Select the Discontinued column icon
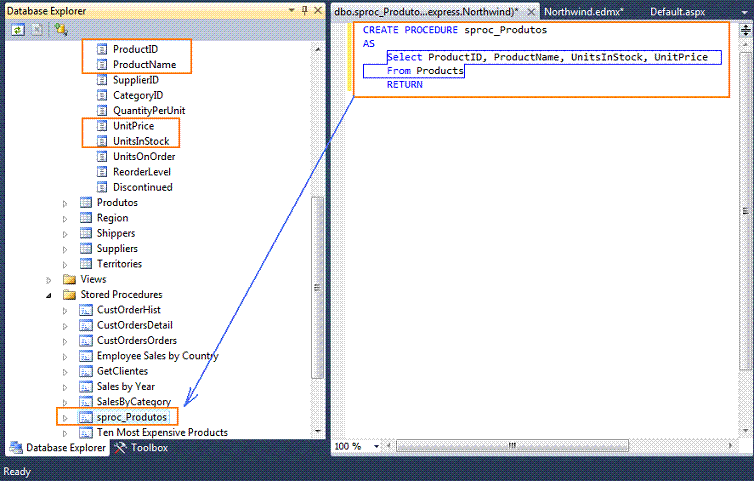This screenshot has width=754, height=481. pos(102,187)
